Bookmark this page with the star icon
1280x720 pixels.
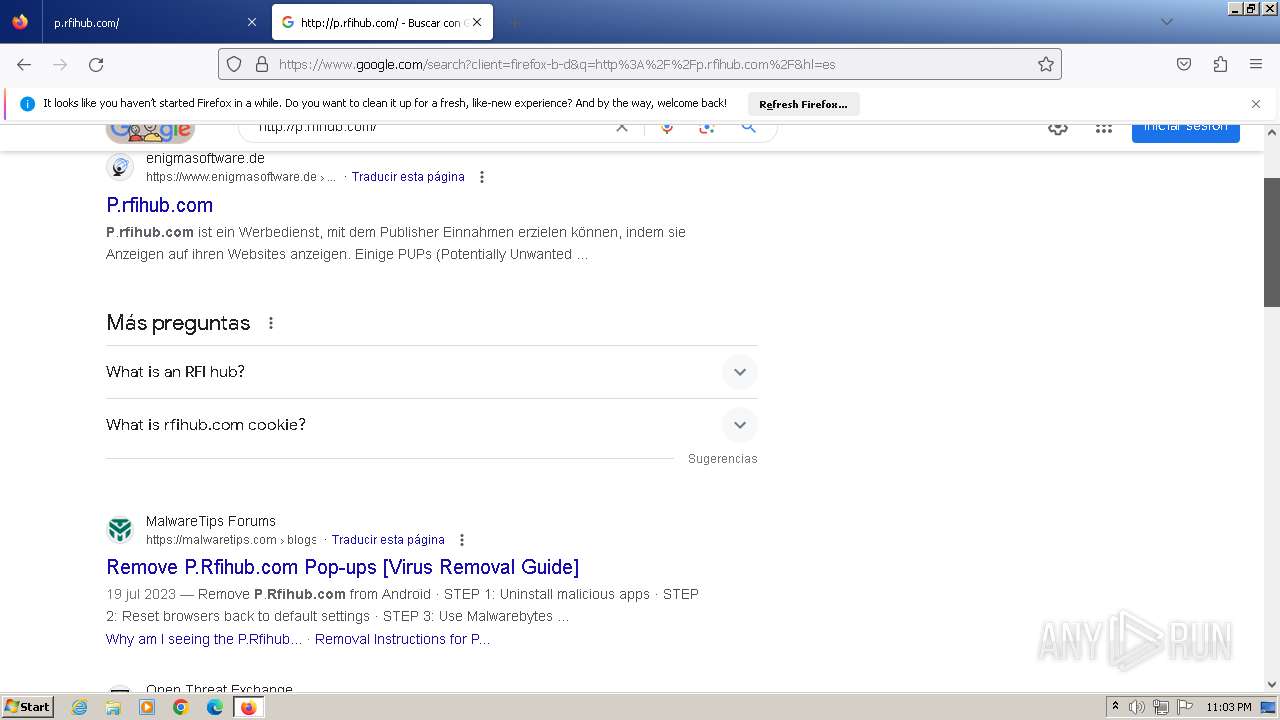click(x=1046, y=64)
